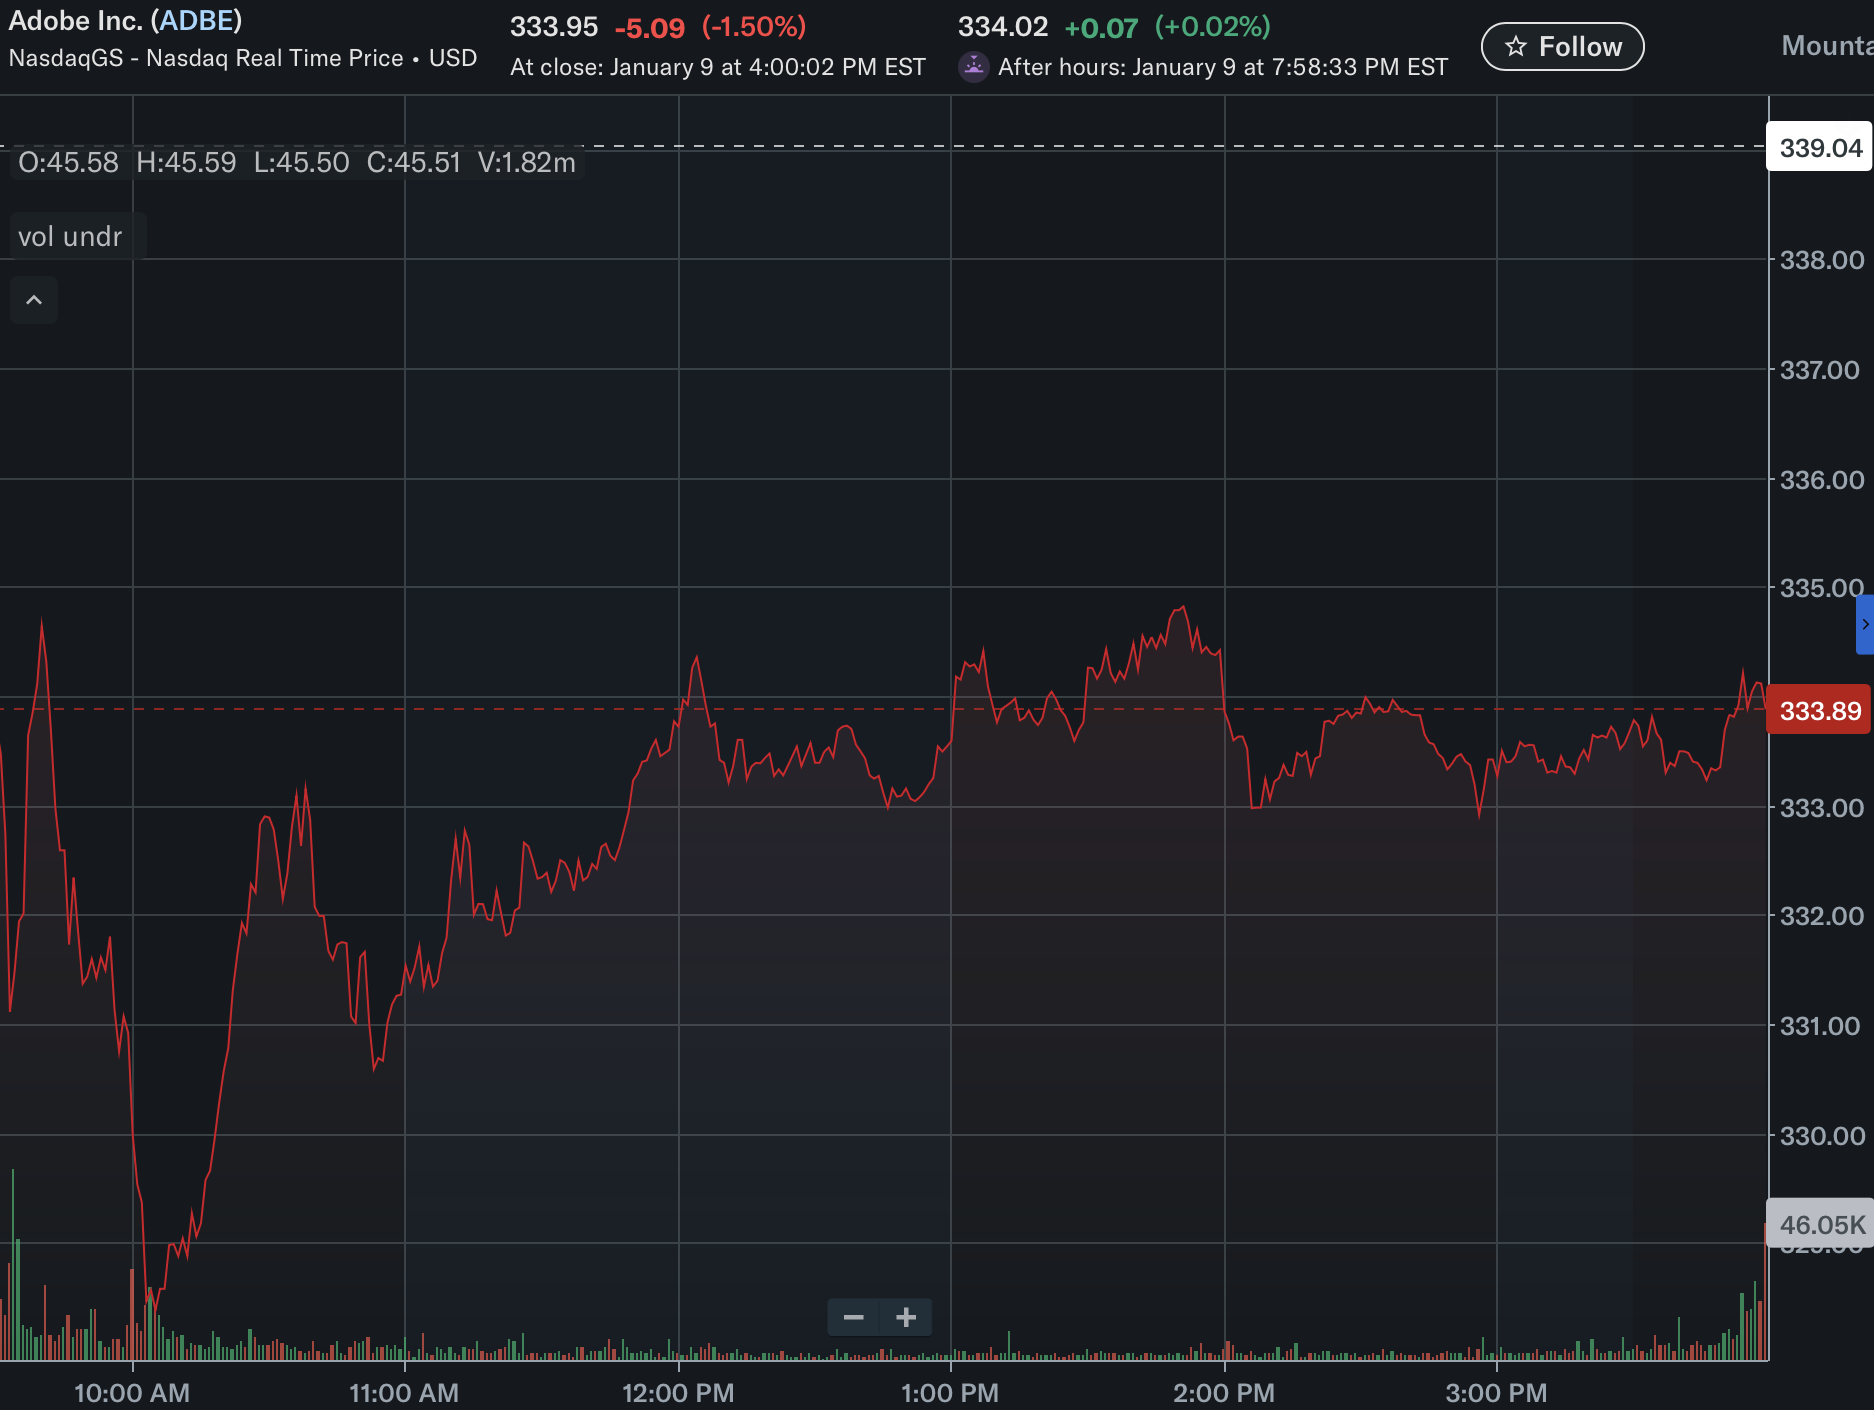Select the vol undr indicator label
Viewport: 1874px width, 1410px height.
(70, 237)
